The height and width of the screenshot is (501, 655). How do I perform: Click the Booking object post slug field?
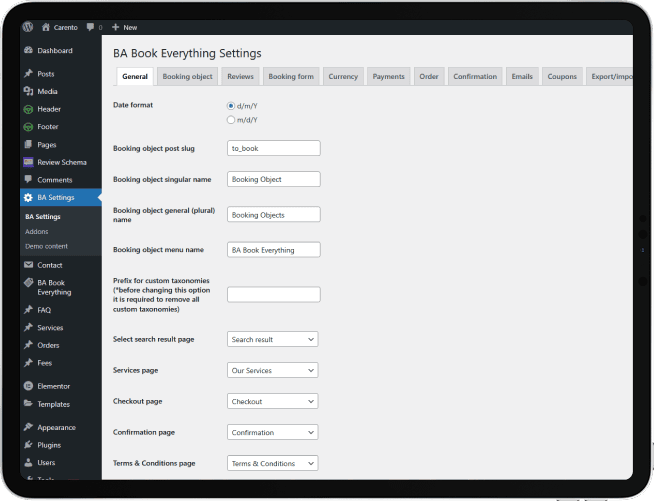pos(274,148)
